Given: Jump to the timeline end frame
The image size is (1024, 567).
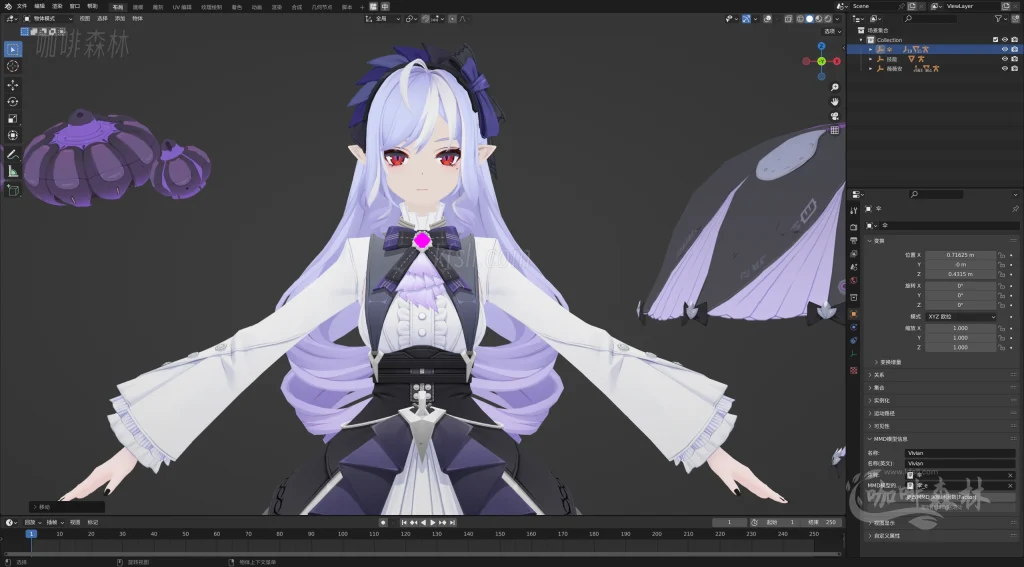Looking at the screenshot, I should click(x=453, y=523).
